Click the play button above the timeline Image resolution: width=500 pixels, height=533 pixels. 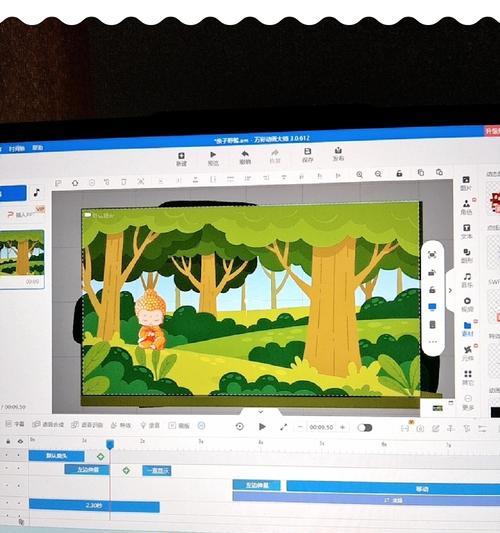point(262,427)
